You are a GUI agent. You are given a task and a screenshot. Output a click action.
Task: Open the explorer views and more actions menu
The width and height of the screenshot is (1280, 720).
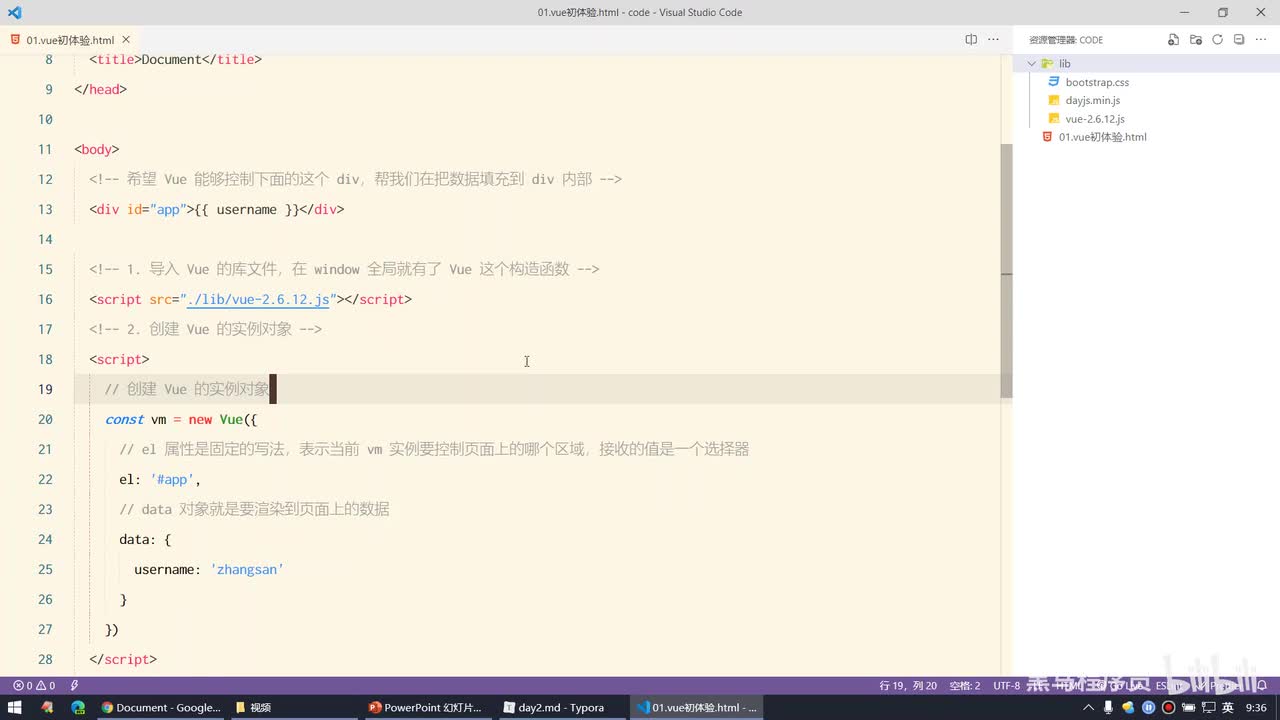[1261, 40]
